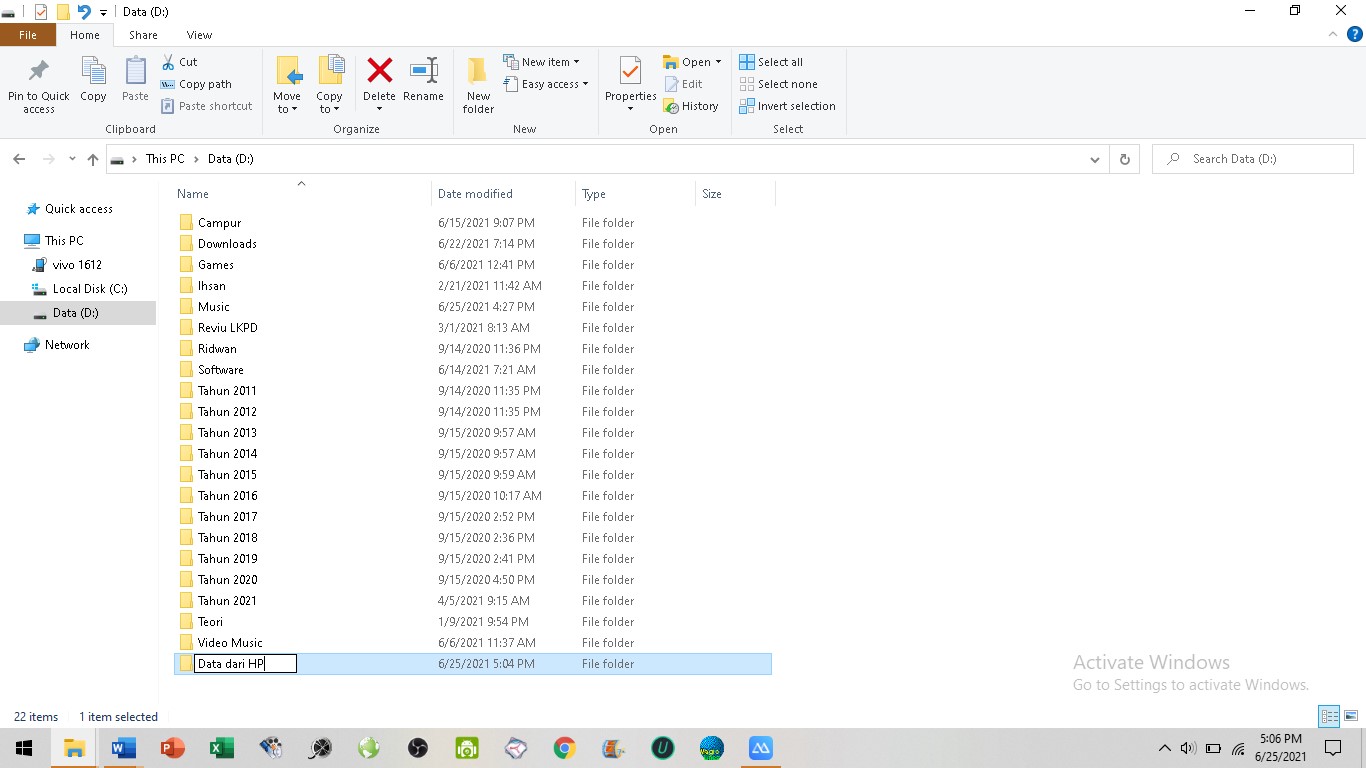Open Quick access in the navigation pane

click(78, 209)
